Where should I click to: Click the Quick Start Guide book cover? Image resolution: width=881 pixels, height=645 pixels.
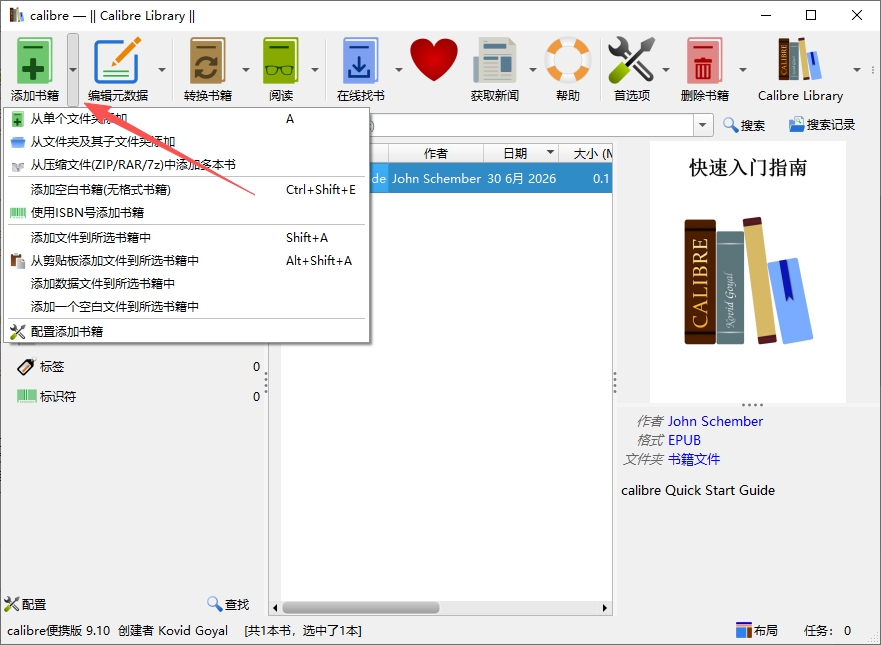click(x=748, y=272)
